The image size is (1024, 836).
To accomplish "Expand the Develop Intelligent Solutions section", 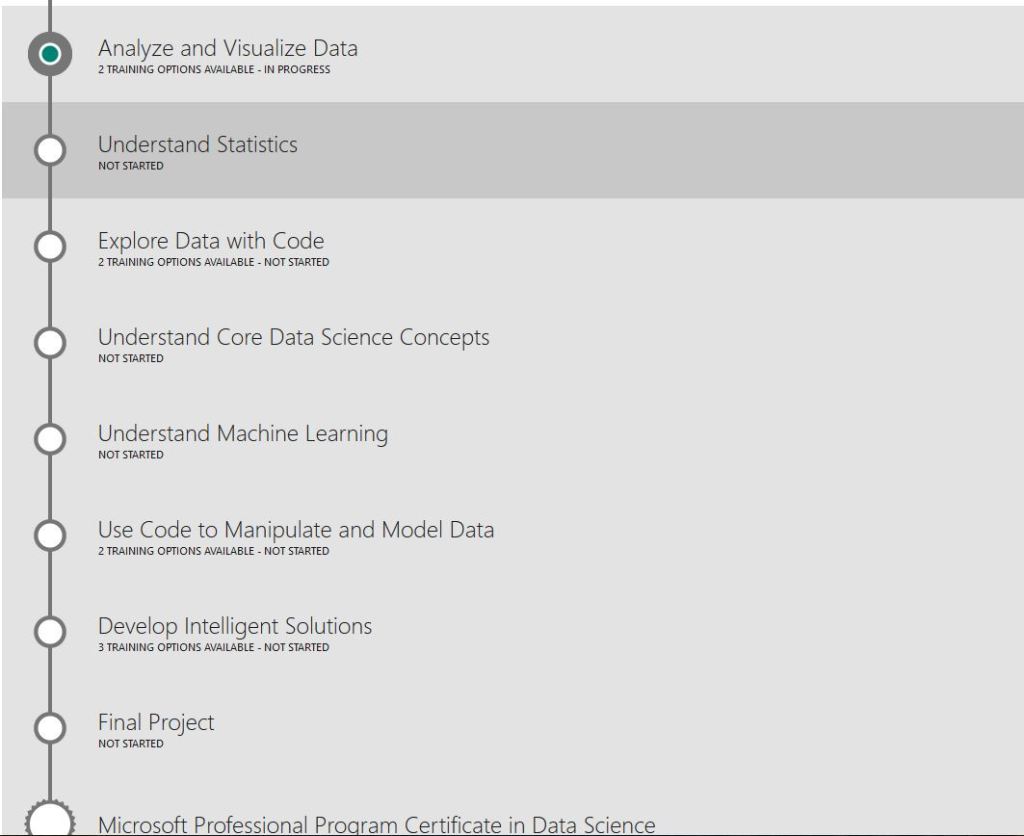I will [234, 626].
